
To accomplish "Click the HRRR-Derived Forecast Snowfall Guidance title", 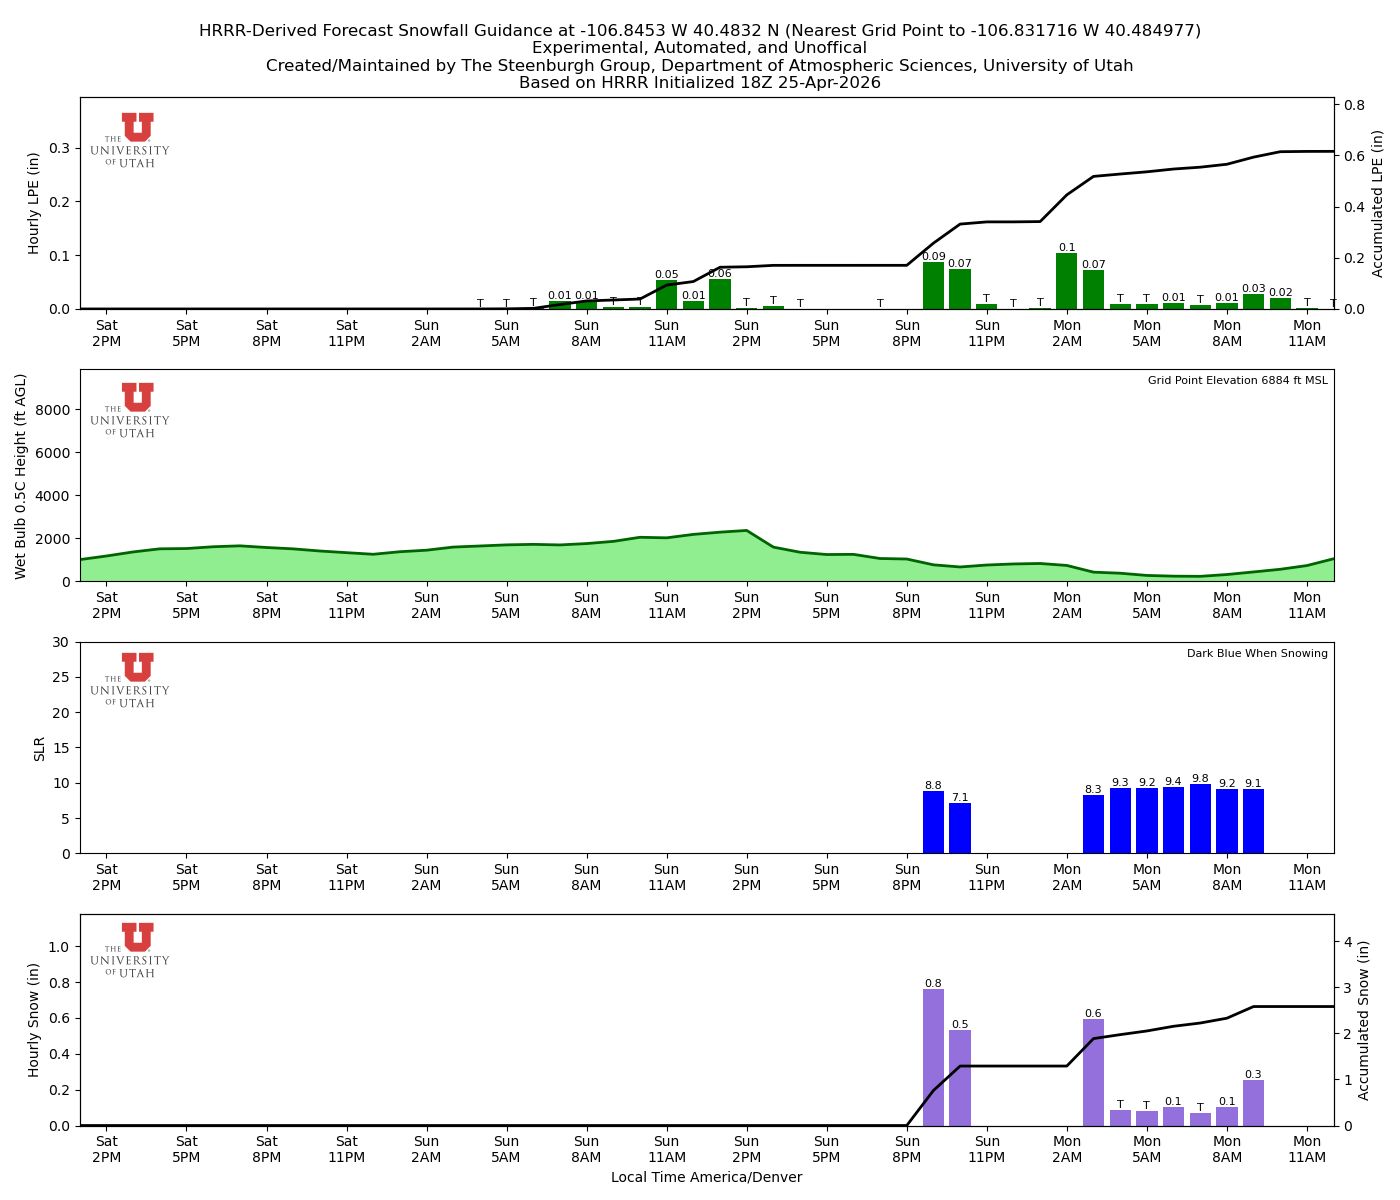I will coord(700,30).
